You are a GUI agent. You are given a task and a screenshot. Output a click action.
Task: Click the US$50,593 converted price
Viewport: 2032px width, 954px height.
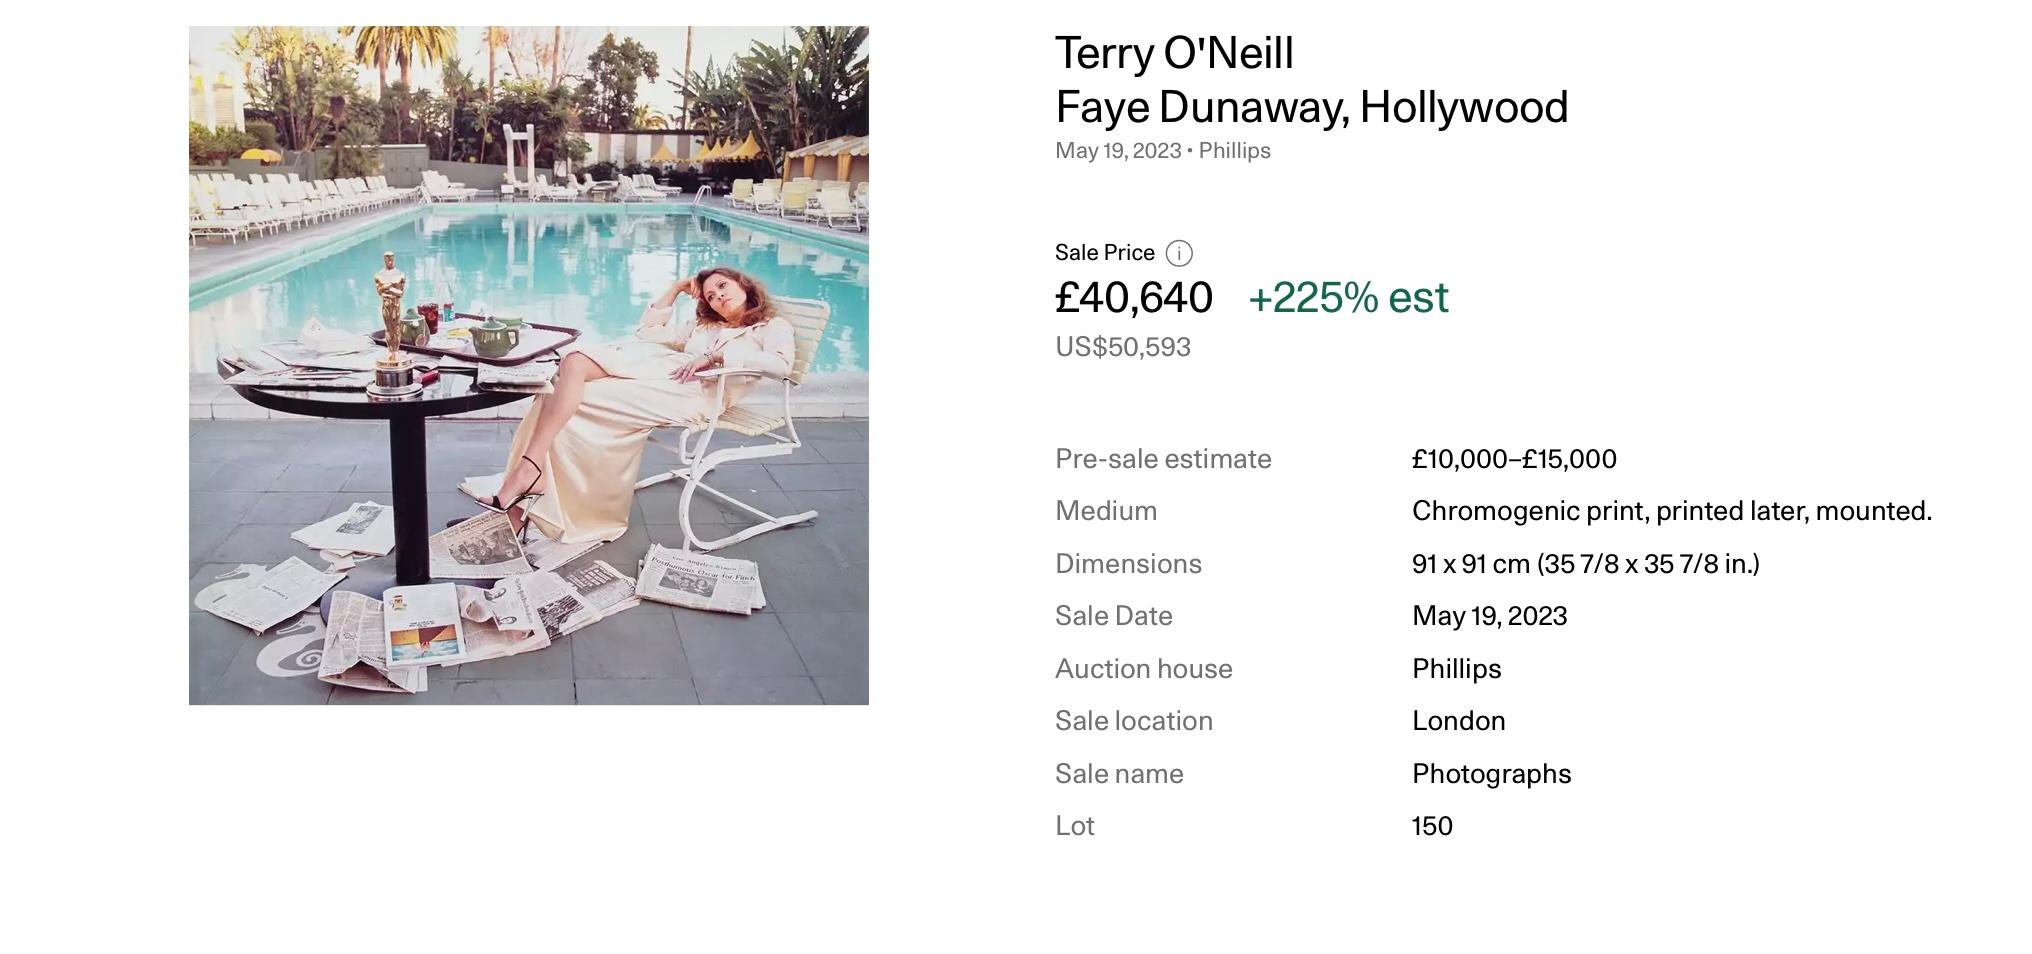tap(1122, 347)
